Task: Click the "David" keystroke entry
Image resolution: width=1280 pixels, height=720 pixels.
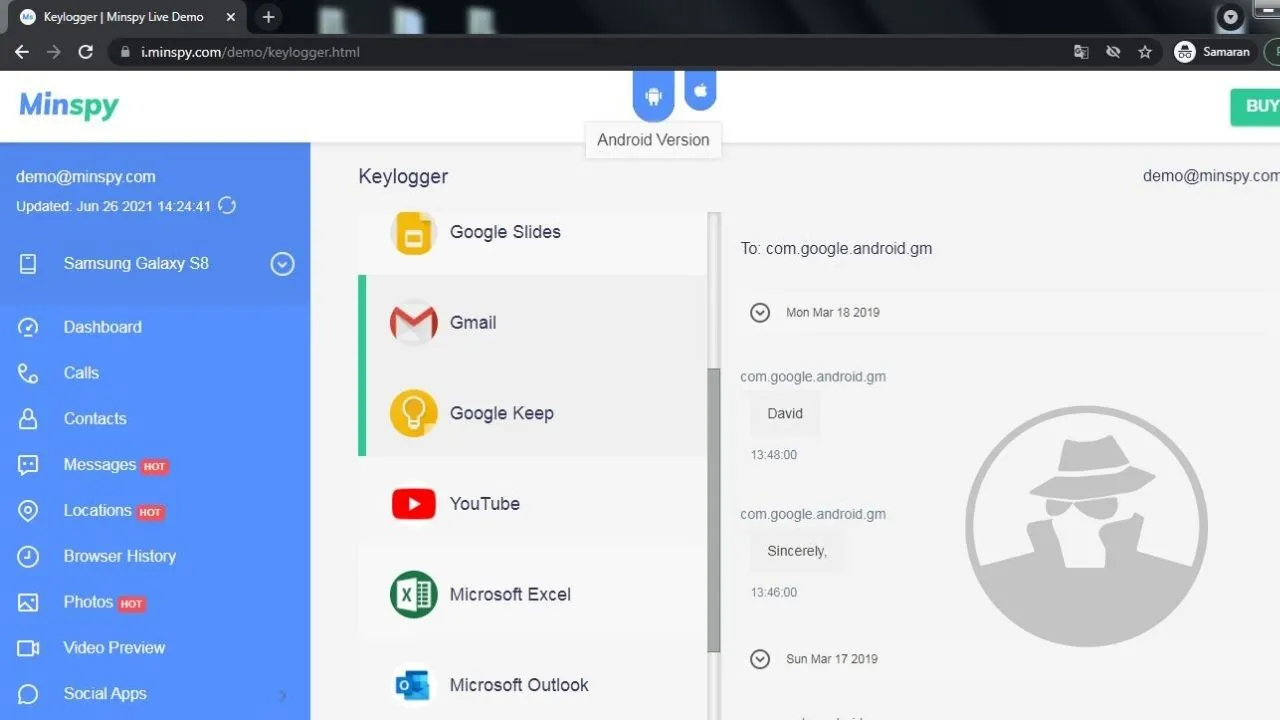Action: pos(785,414)
